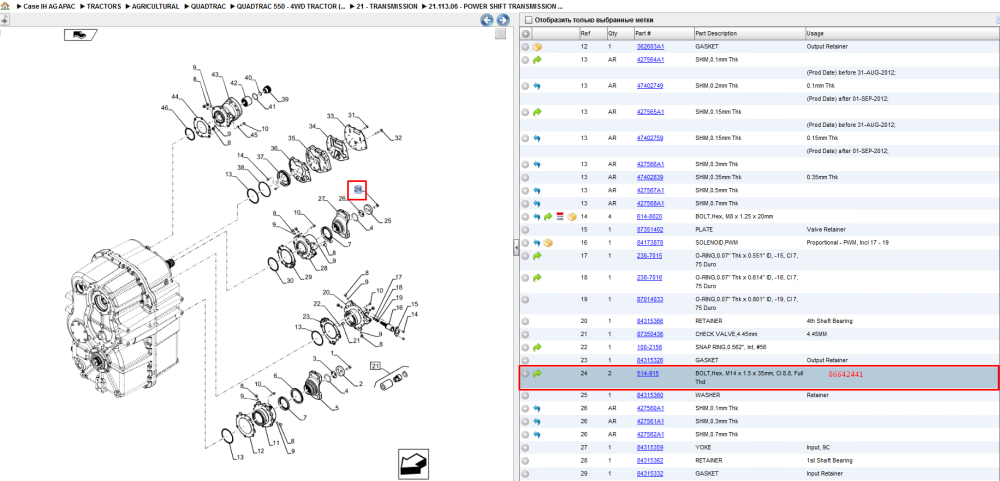Screen dimensions: 1000x481
Task: Toggle the select circle on the 362603A1 row
Action: tap(526, 47)
